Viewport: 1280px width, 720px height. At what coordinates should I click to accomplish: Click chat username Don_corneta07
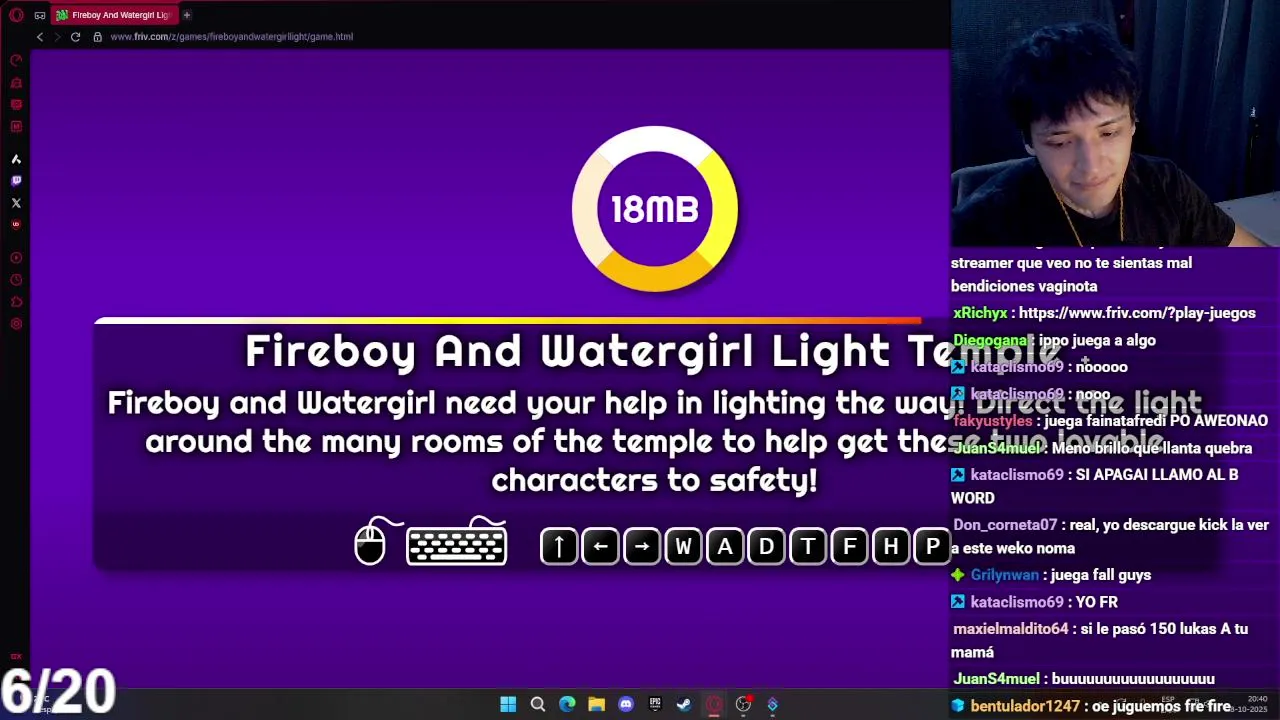1005,525
